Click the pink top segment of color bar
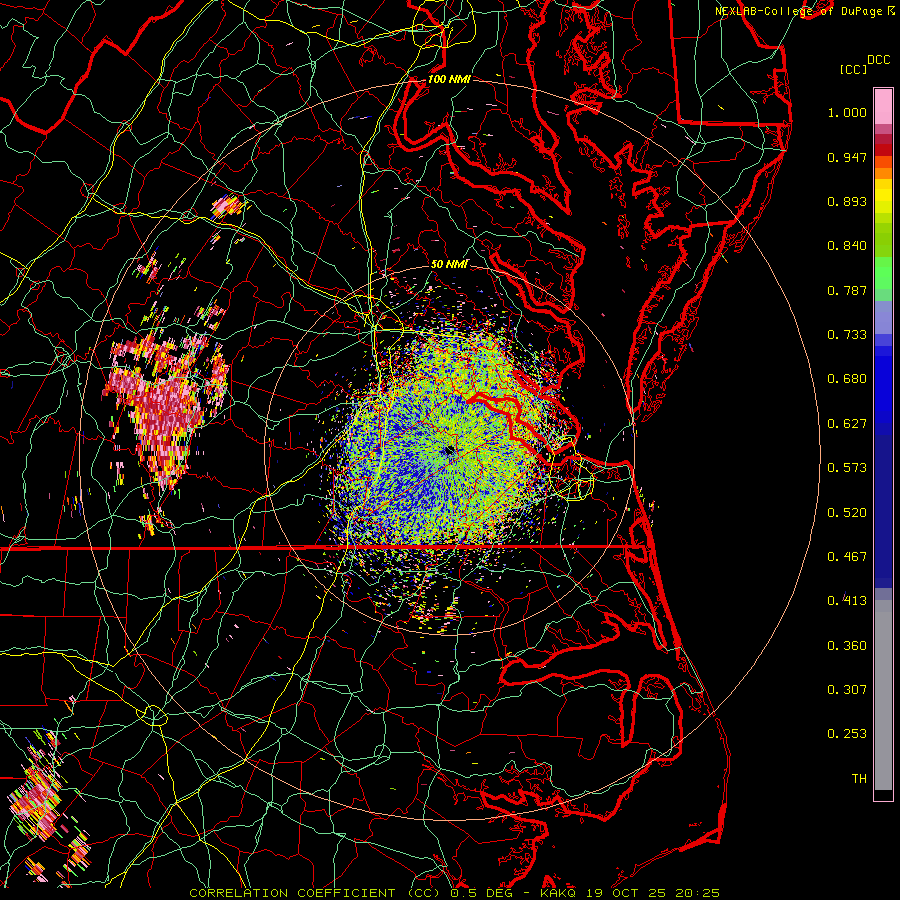This screenshot has height=900, width=900. (x=883, y=106)
